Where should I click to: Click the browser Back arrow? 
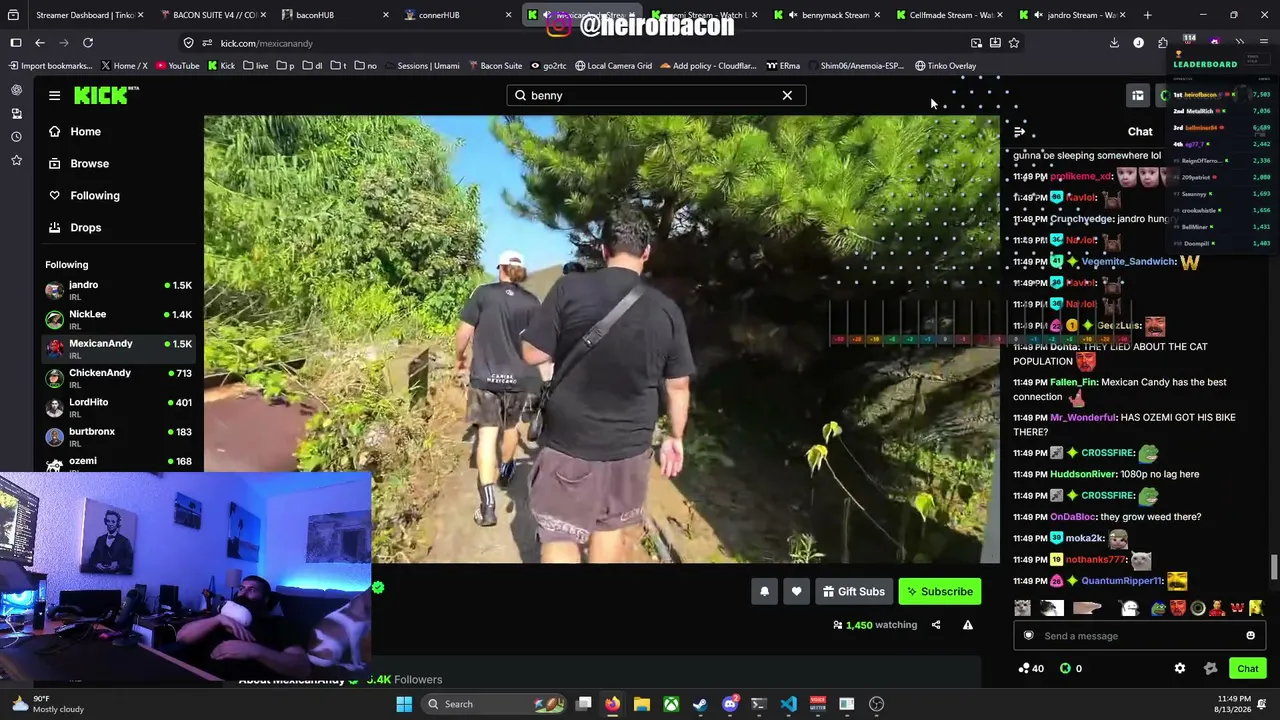click(40, 43)
